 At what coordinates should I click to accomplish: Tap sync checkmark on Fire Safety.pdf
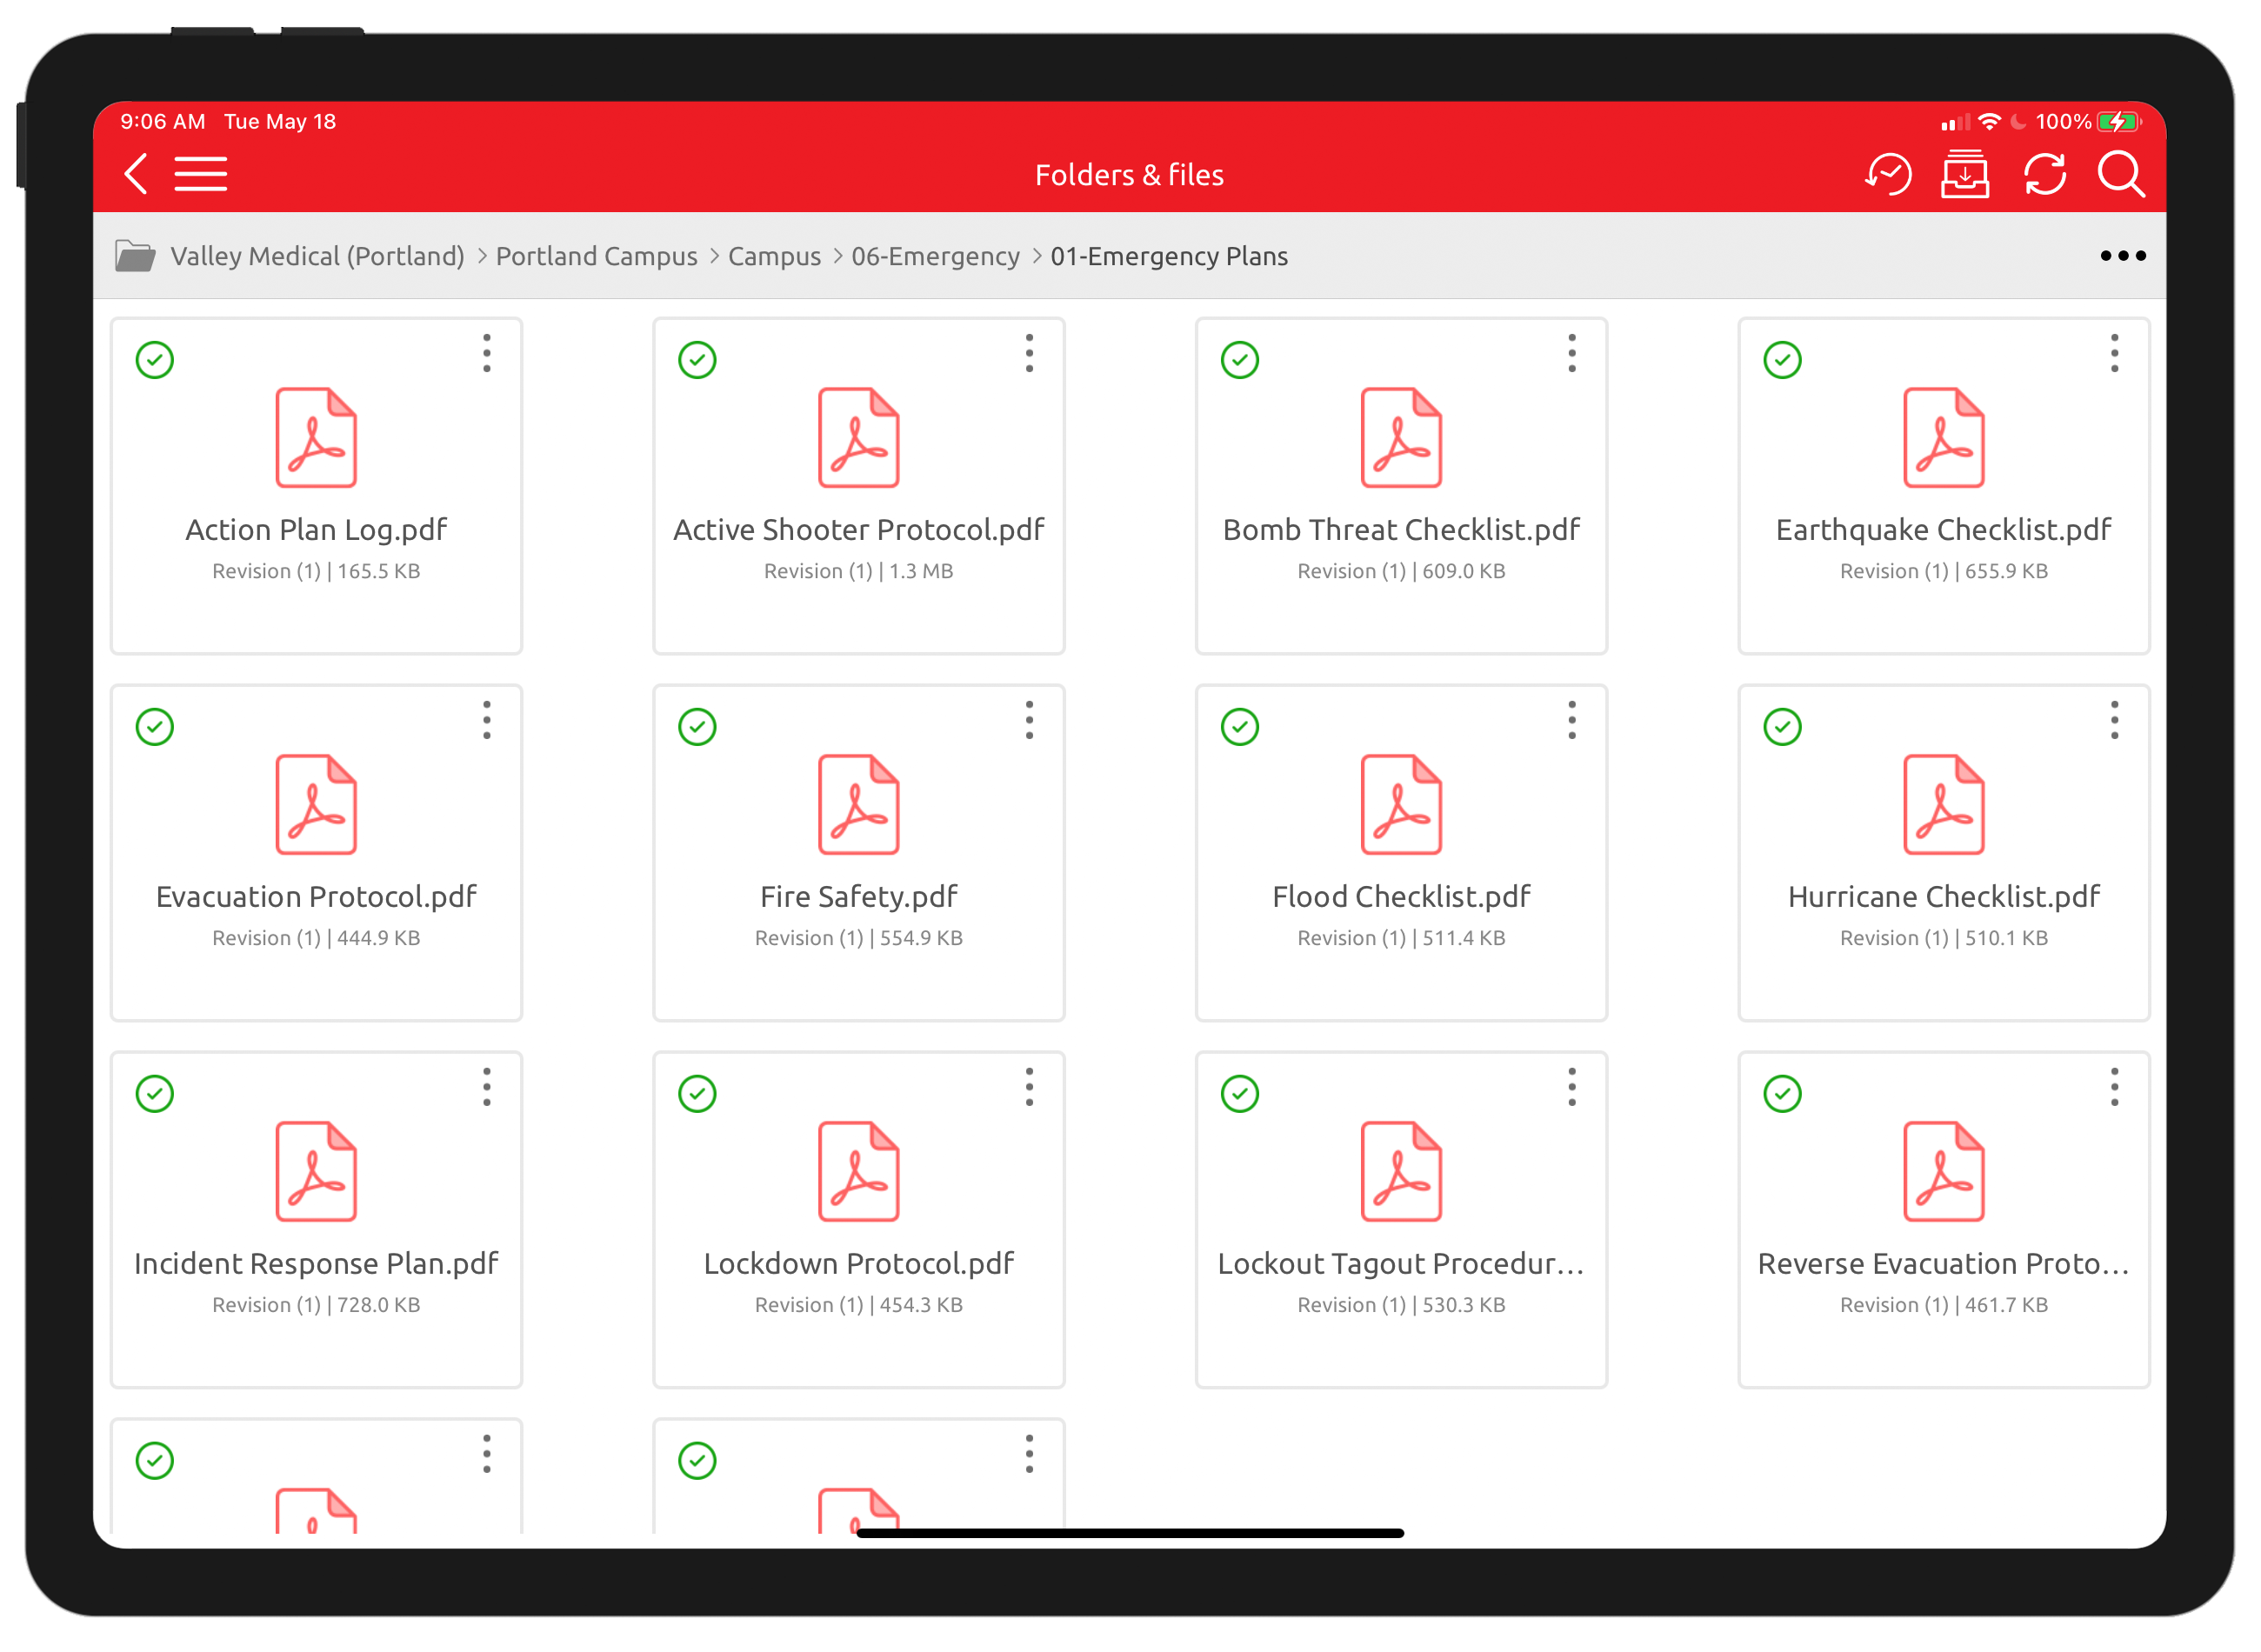click(697, 727)
